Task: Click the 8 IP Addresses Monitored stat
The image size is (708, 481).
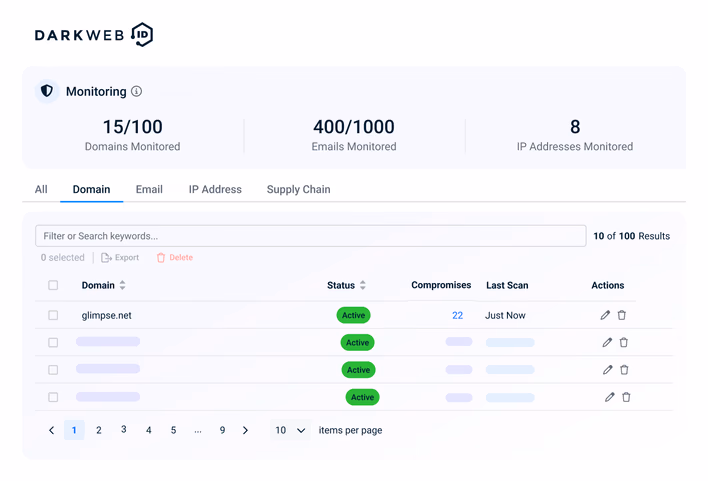Action: (575, 135)
